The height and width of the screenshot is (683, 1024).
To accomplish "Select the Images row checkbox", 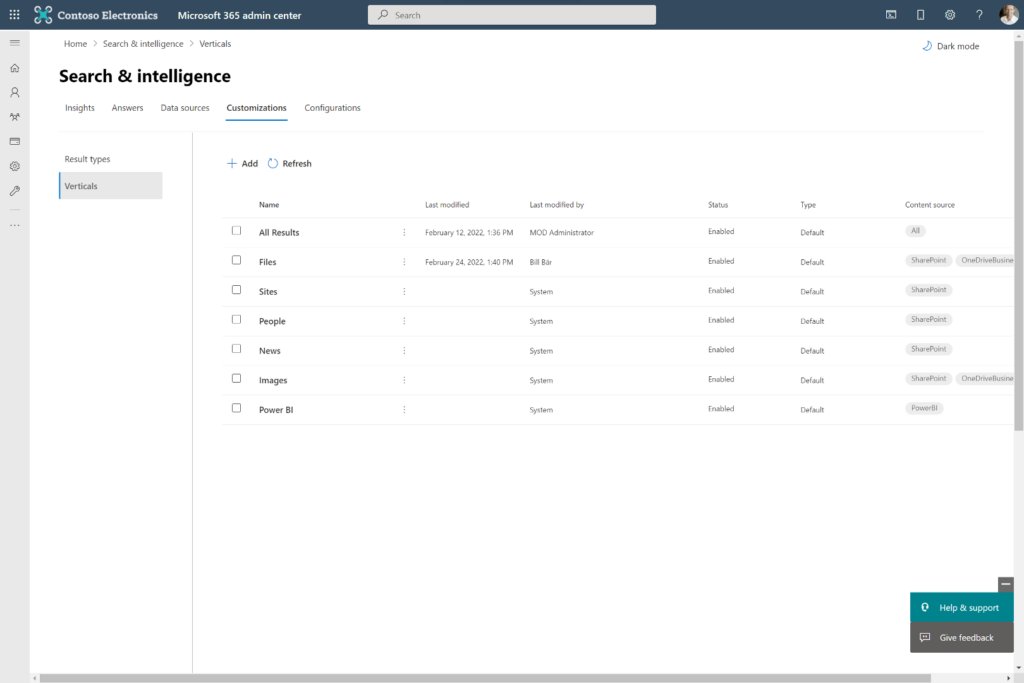I will [x=236, y=378].
